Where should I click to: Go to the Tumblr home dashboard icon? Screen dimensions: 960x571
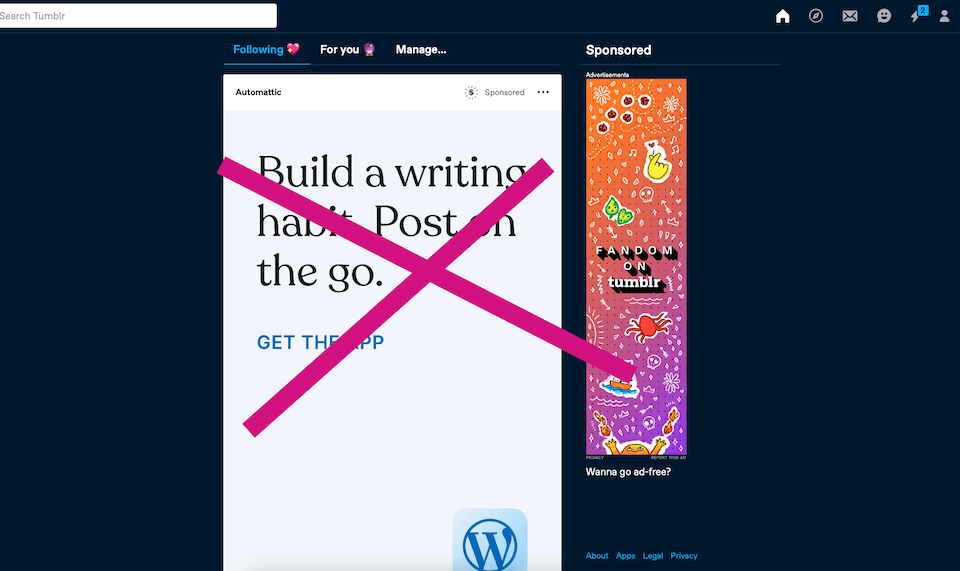click(x=782, y=16)
